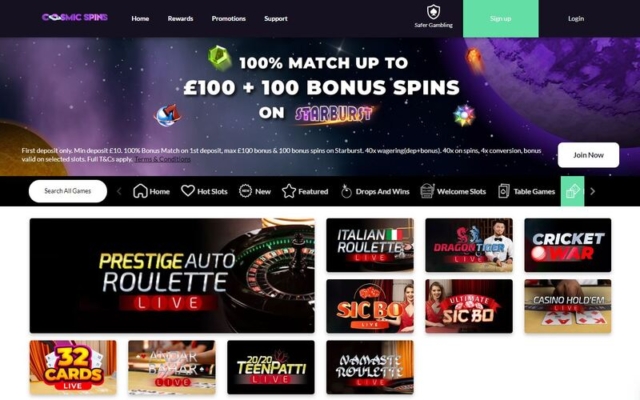640x400 pixels.
Task: Choose the Featured star icon
Action: coord(289,191)
